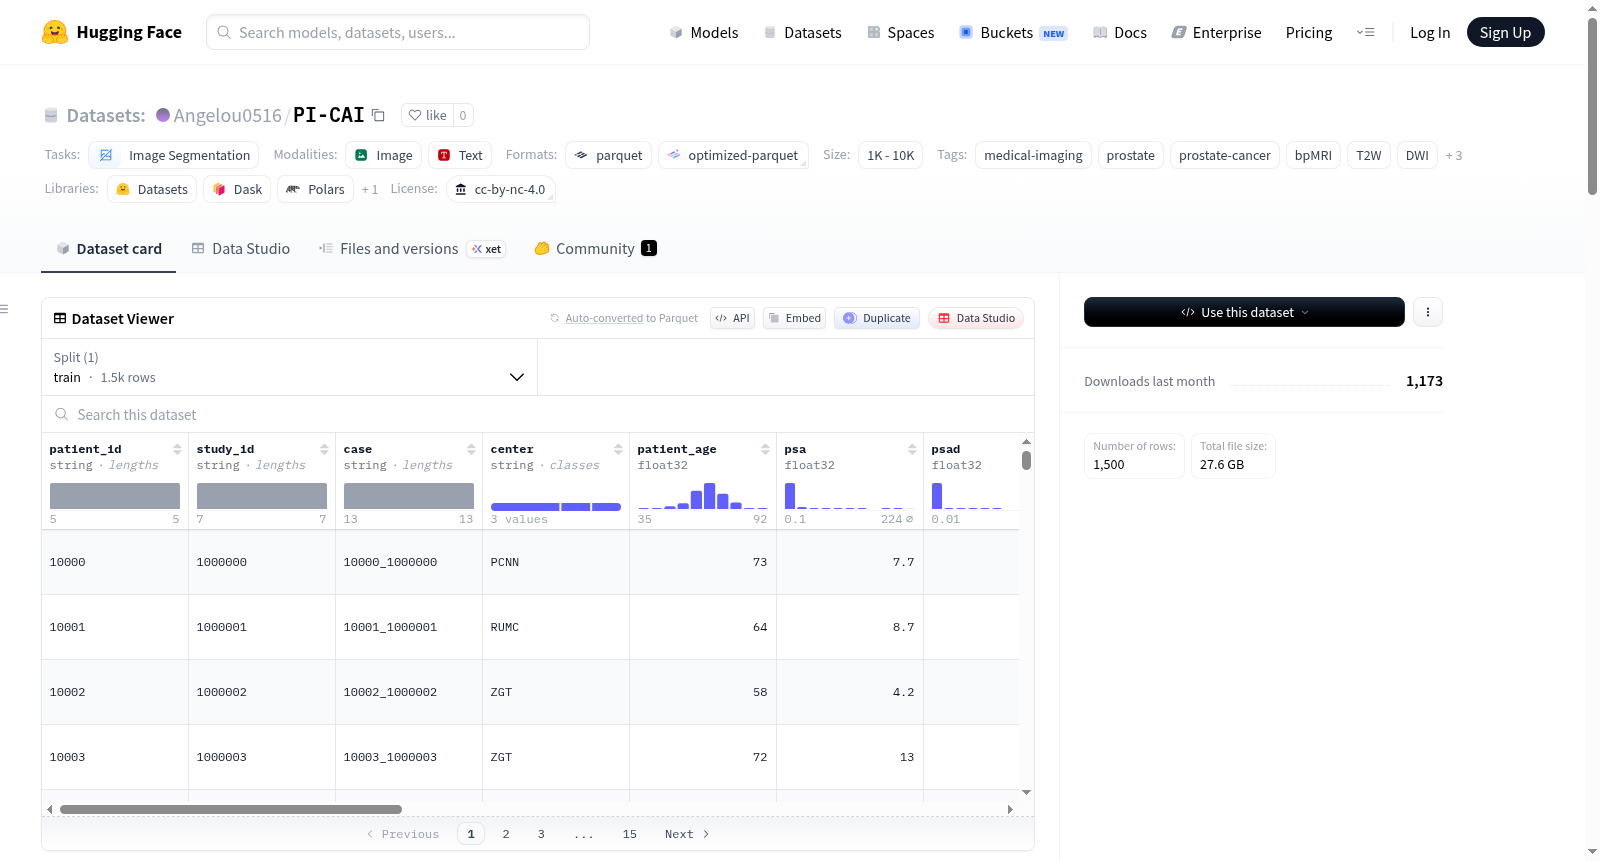Focus the main search models field
Image resolution: width=1600 pixels, height=861 pixels.
click(398, 32)
